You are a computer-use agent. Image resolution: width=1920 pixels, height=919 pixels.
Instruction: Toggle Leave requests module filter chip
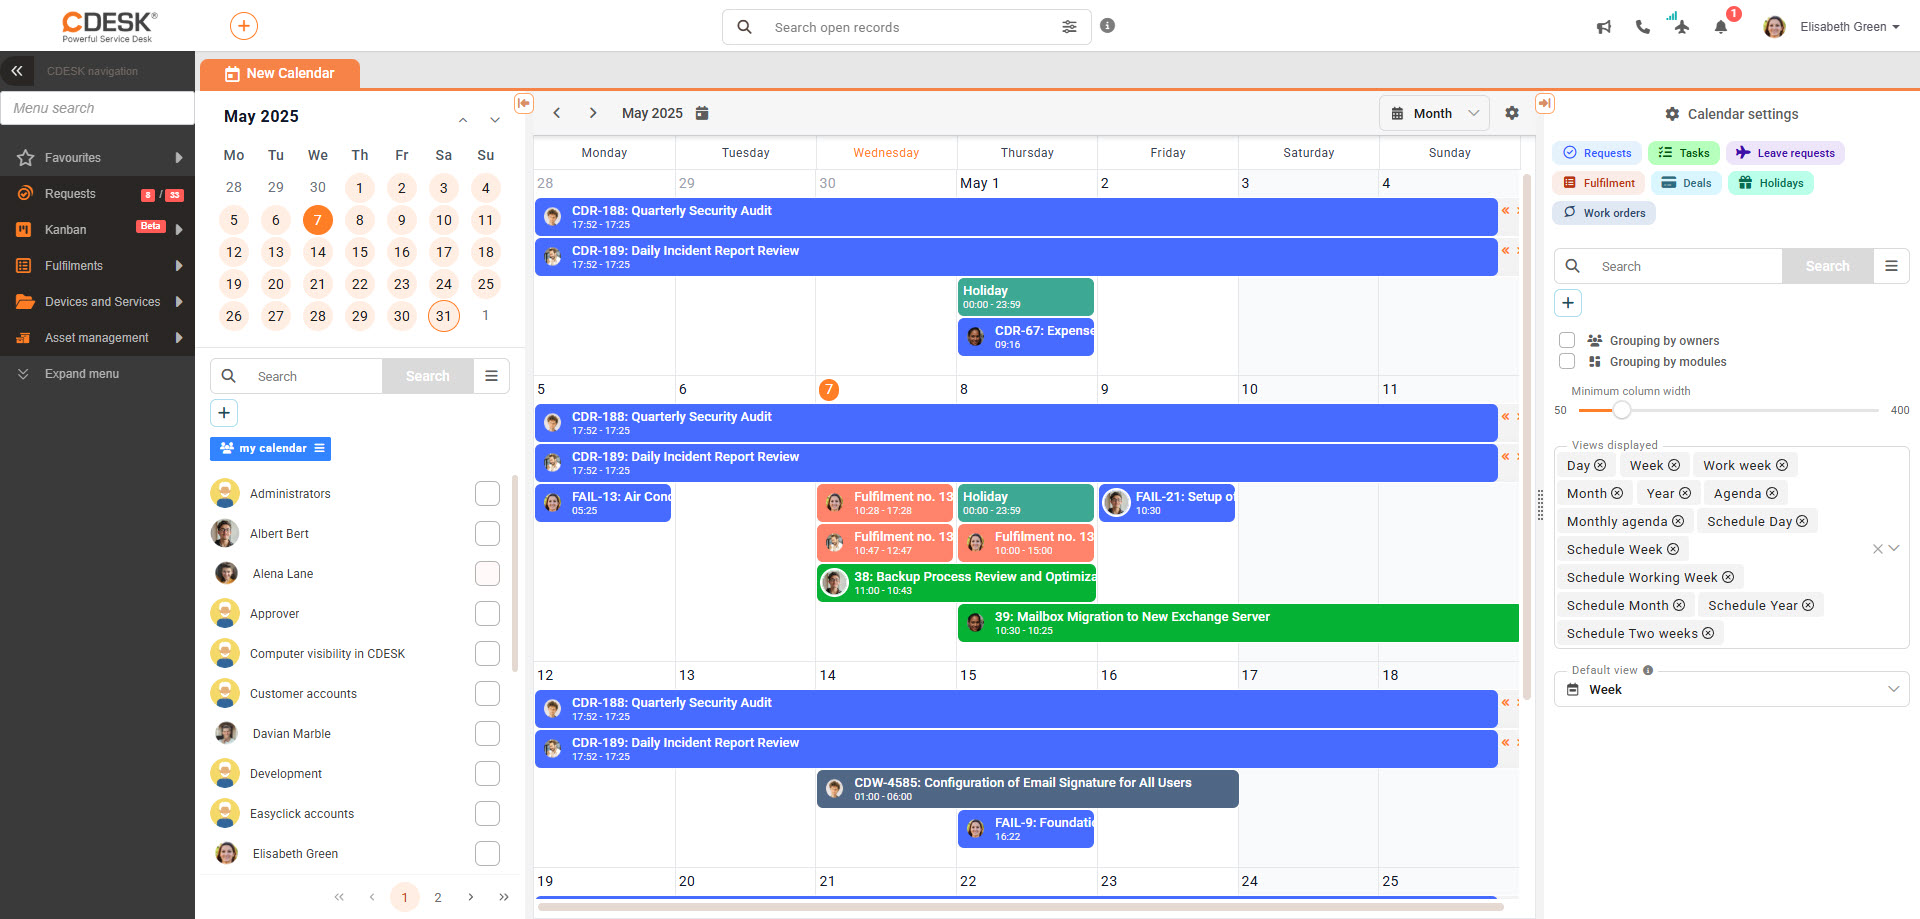(1785, 153)
